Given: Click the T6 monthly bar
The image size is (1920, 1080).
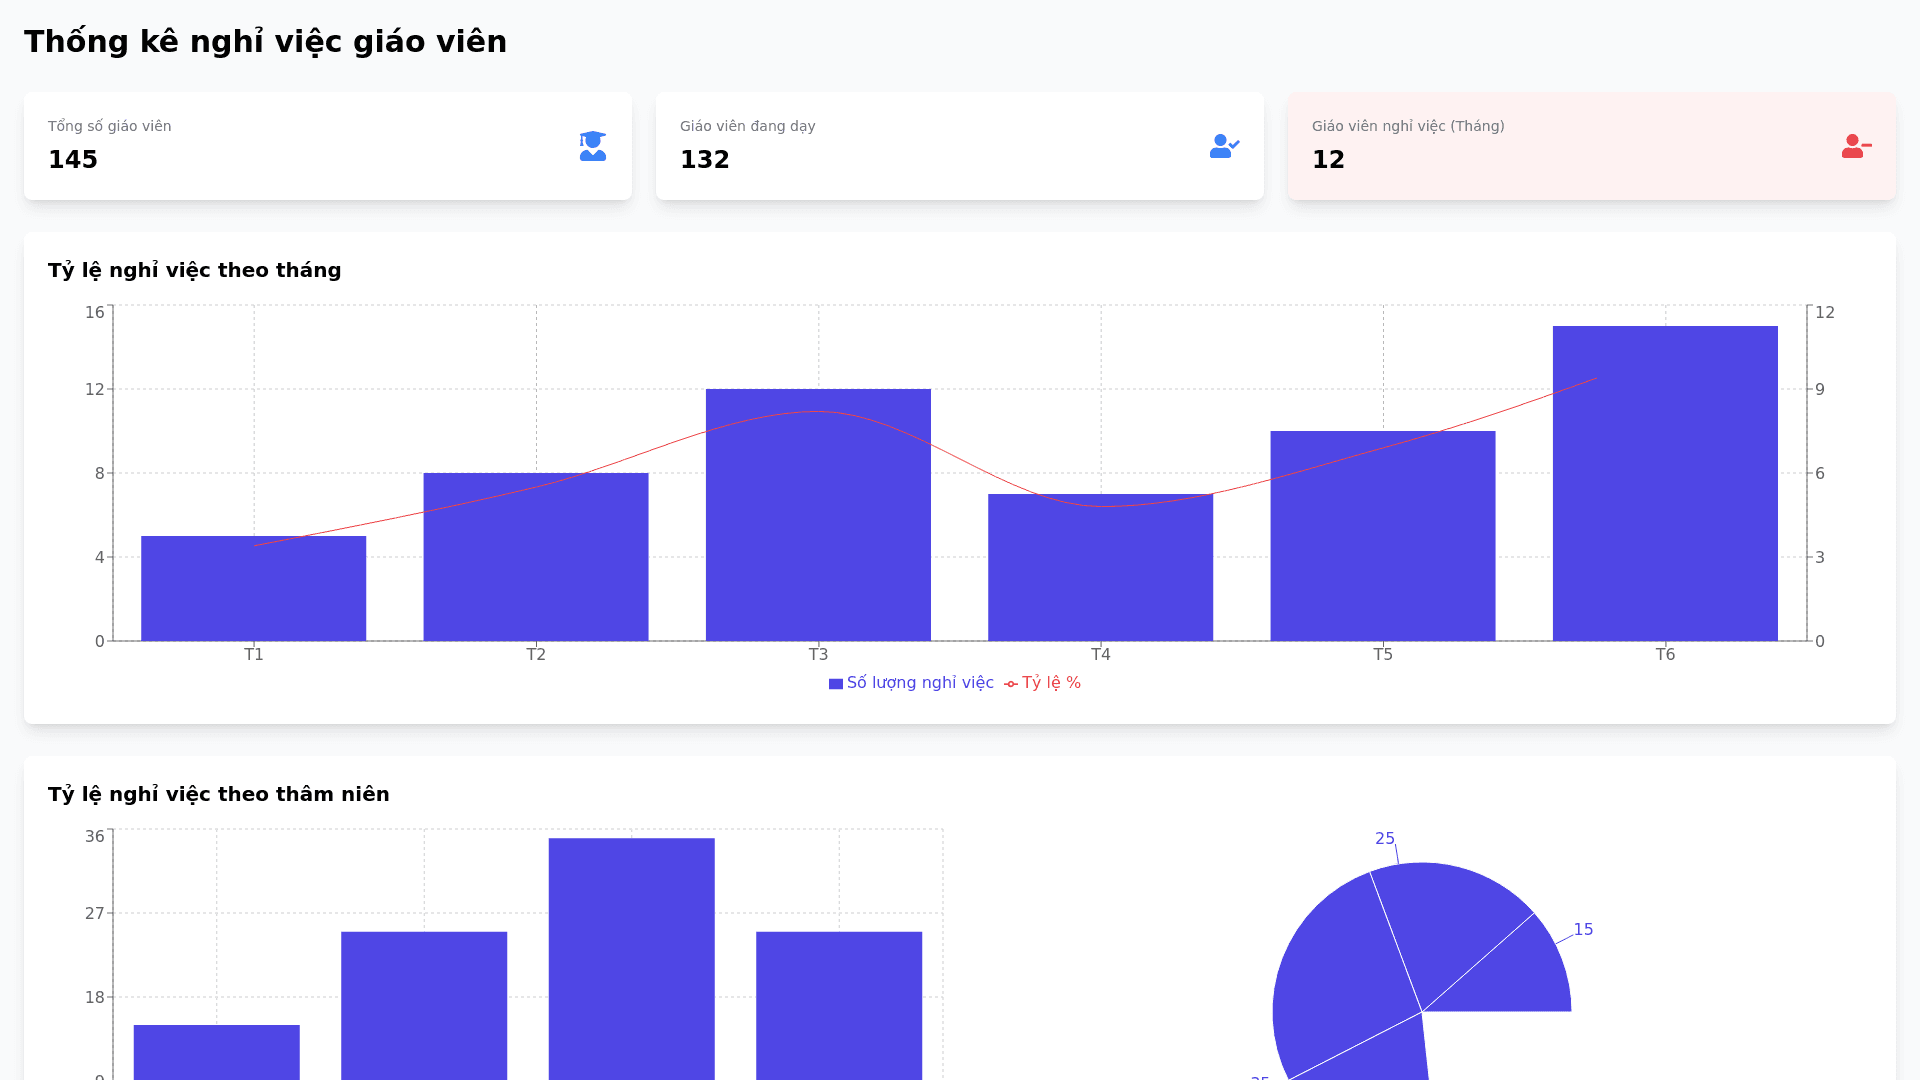Looking at the screenshot, I should pos(1665,484).
